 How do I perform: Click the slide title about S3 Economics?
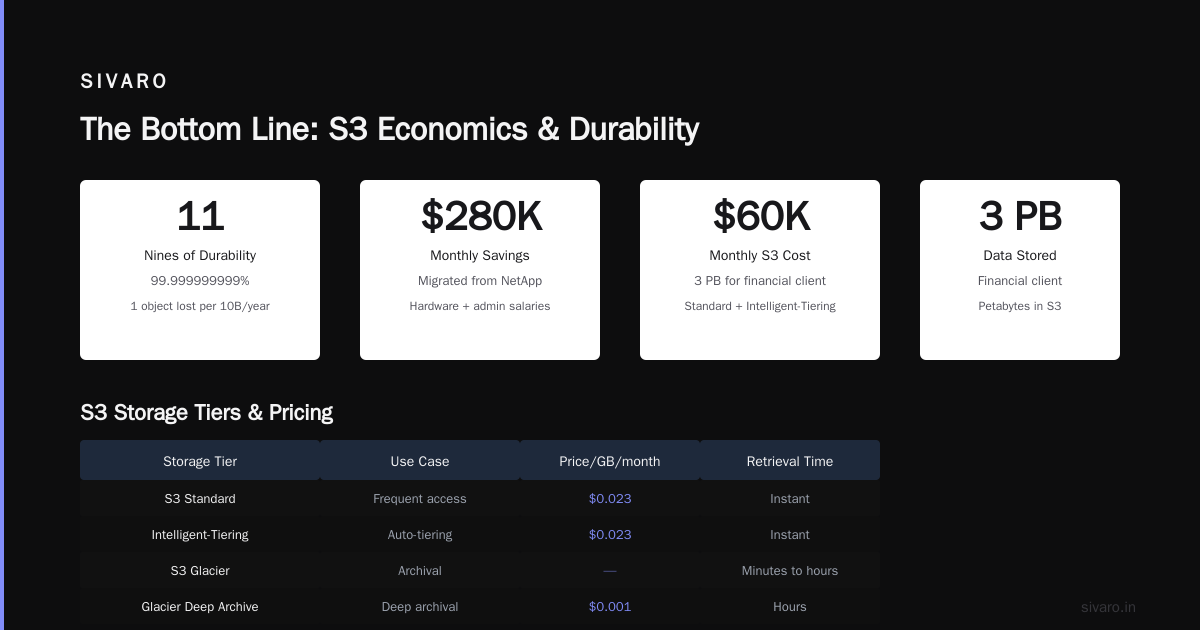[389, 129]
